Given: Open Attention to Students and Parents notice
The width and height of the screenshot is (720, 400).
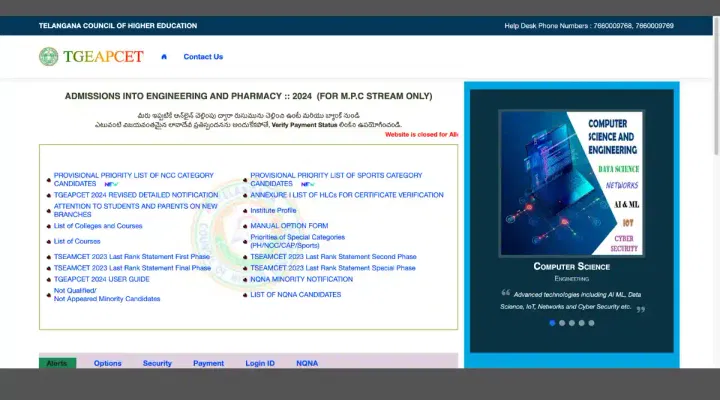Looking at the screenshot, I should point(135,210).
